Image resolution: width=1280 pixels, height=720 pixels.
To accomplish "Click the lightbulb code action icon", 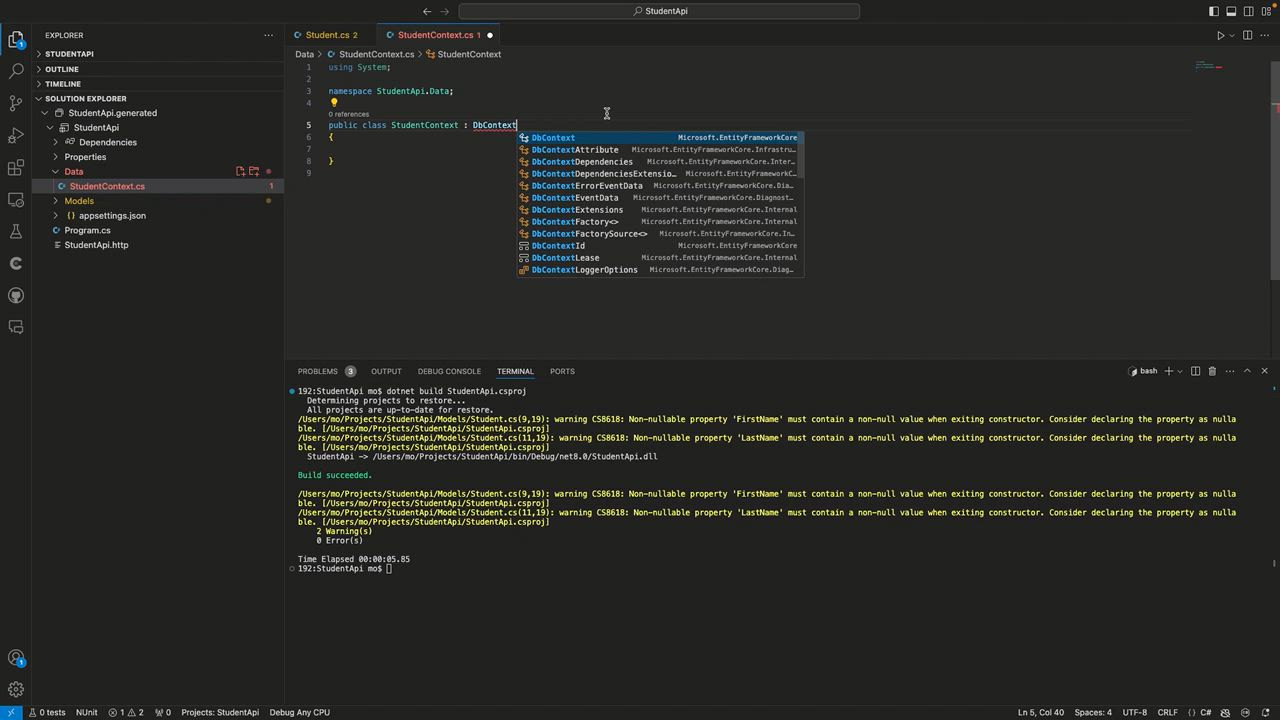I will 334,102.
